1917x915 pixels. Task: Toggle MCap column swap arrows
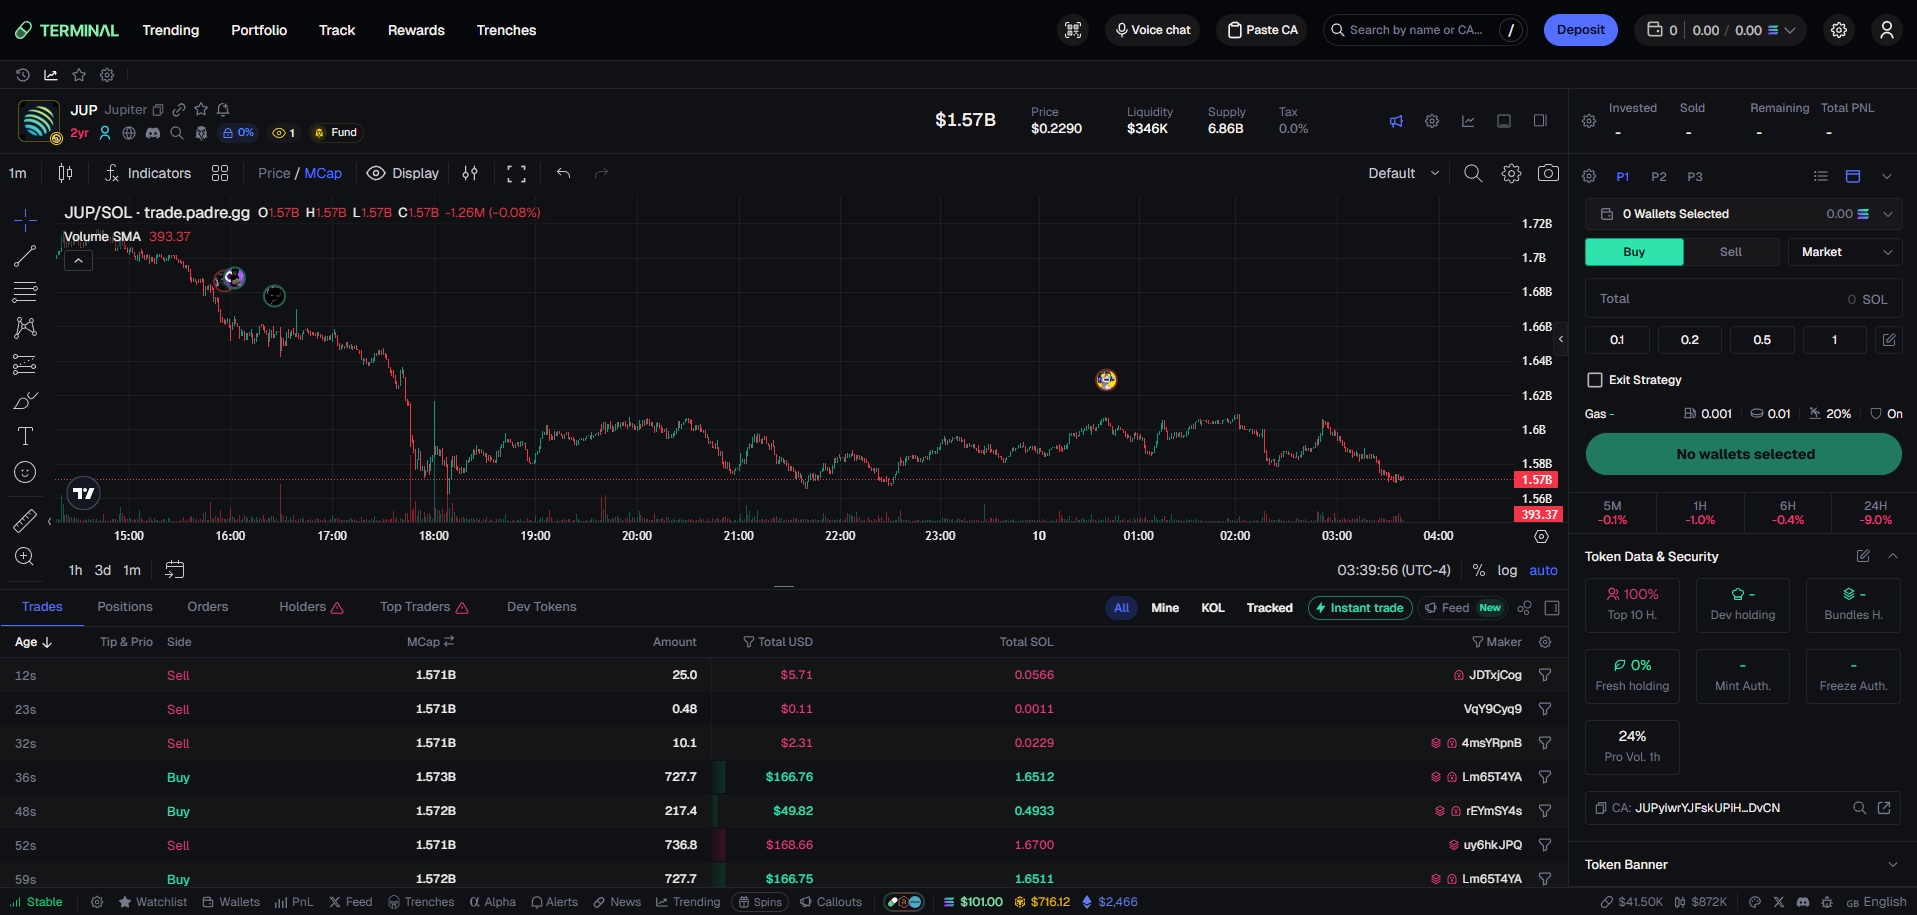point(450,642)
